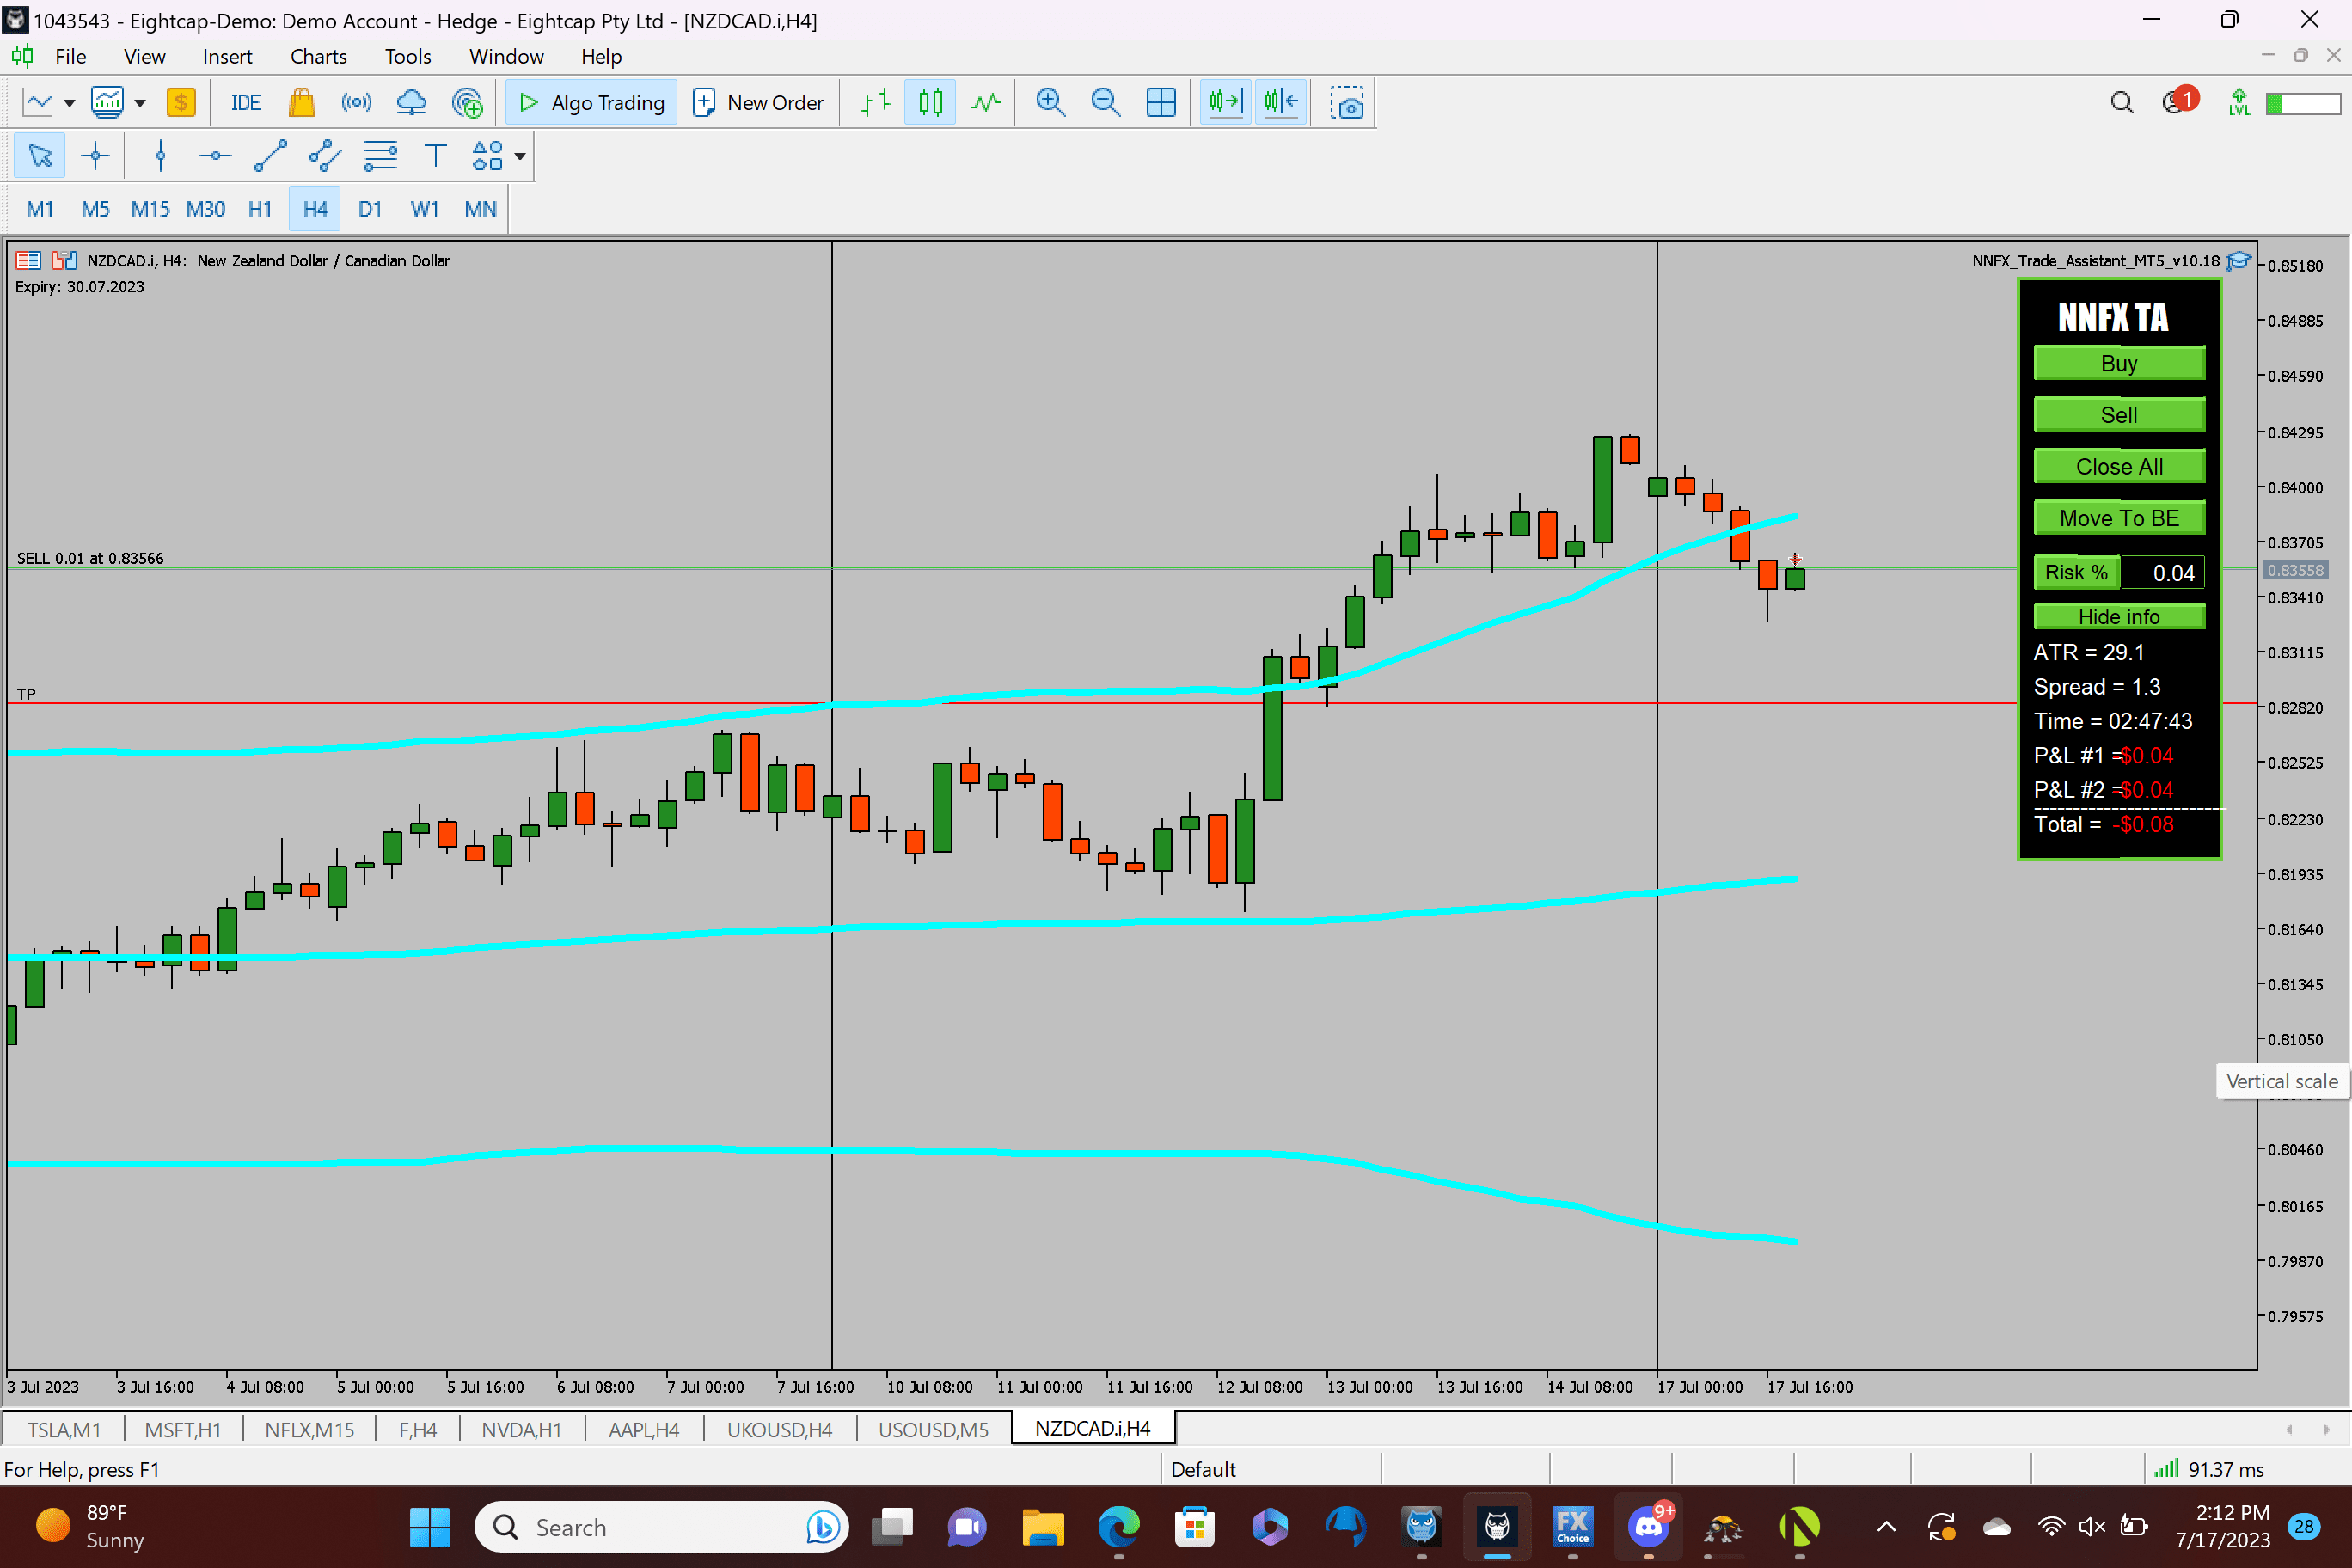
Task: Open the tile windows grid icon
Action: click(1160, 102)
